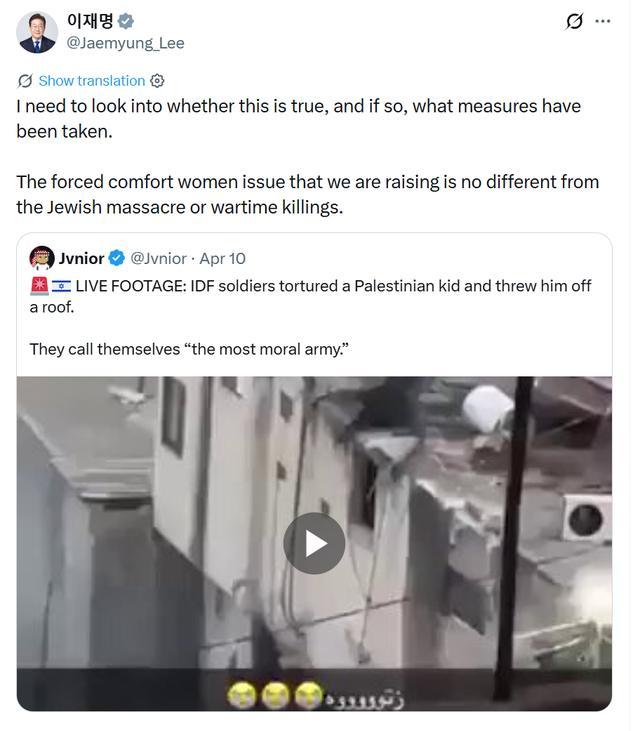Image resolution: width=640 pixels, height=731 pixels.
Task: Click the @Jvnior handle in quote
Action: click(158, 258)
